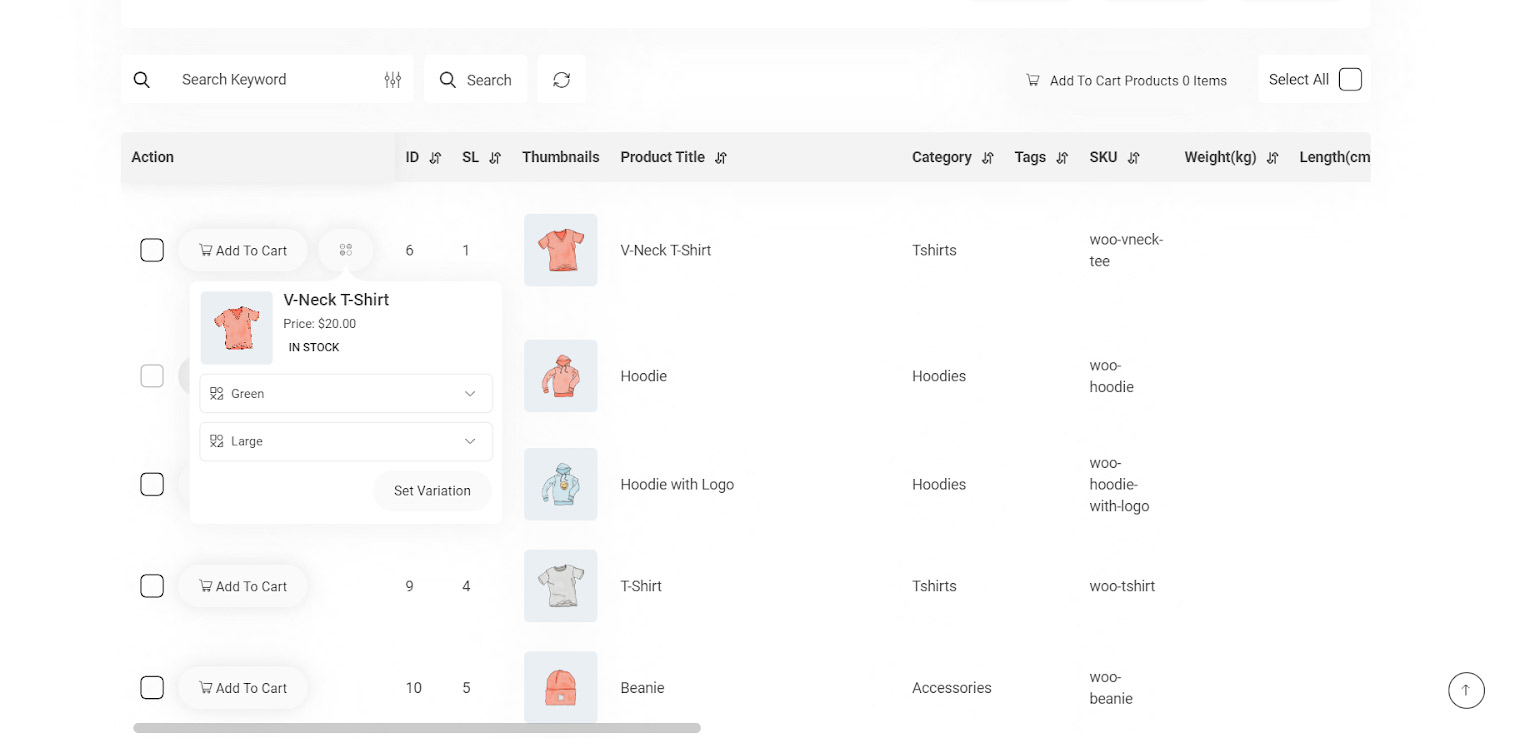
Task: Sort by SKU column arrows
Action: [1133, 158]
